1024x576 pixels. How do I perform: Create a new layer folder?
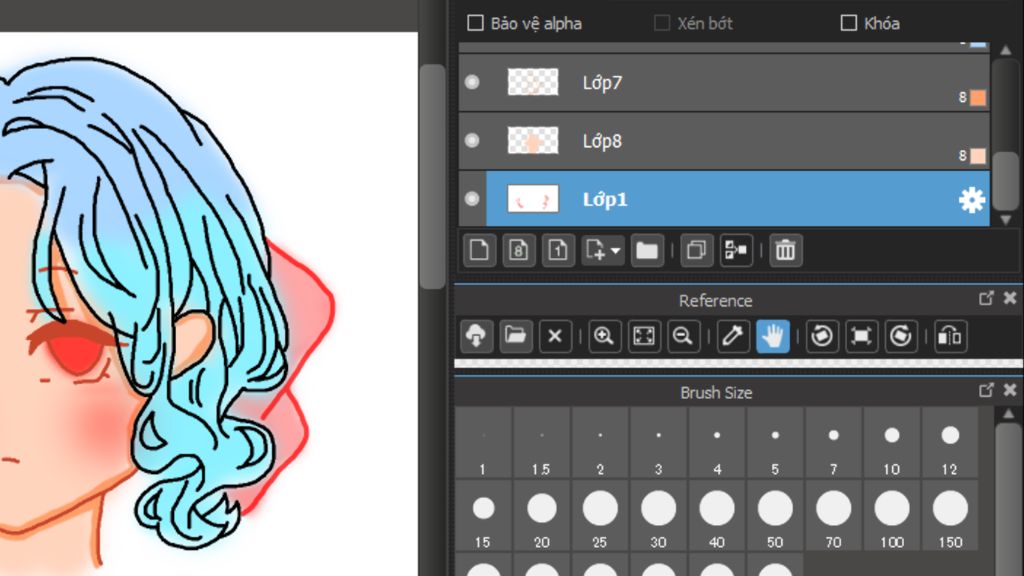tap(647, 250)
